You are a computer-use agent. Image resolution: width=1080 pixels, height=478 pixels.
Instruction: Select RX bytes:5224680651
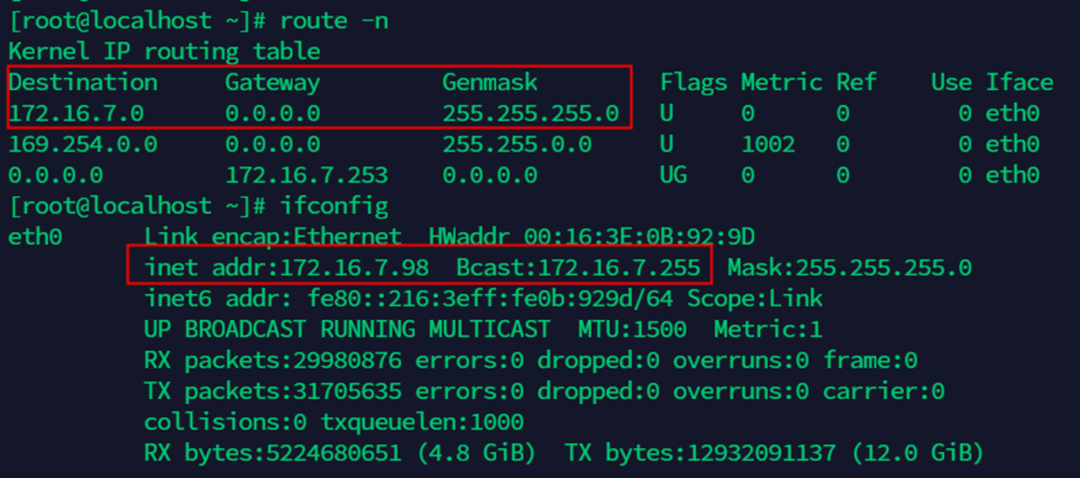273,453
